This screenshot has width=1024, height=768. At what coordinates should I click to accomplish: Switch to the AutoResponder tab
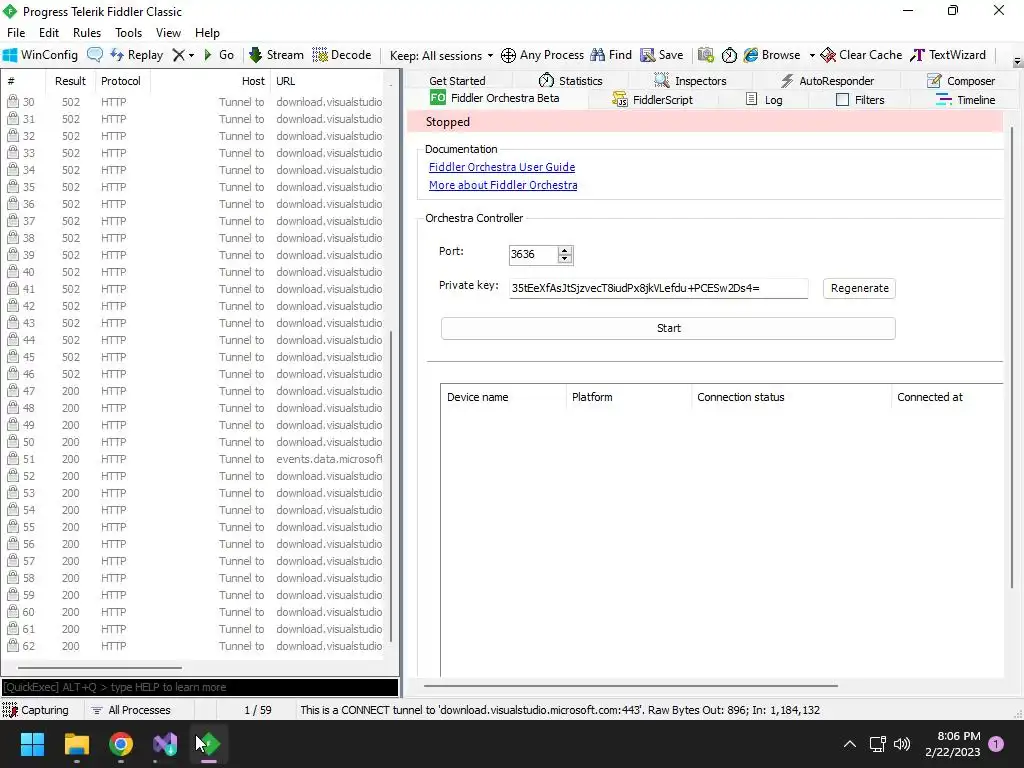coord(827,81)
